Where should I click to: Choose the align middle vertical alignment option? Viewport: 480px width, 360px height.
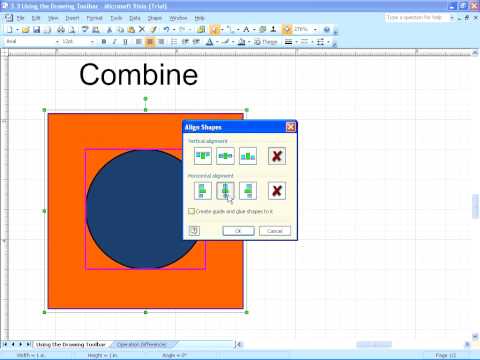[225, 156]
